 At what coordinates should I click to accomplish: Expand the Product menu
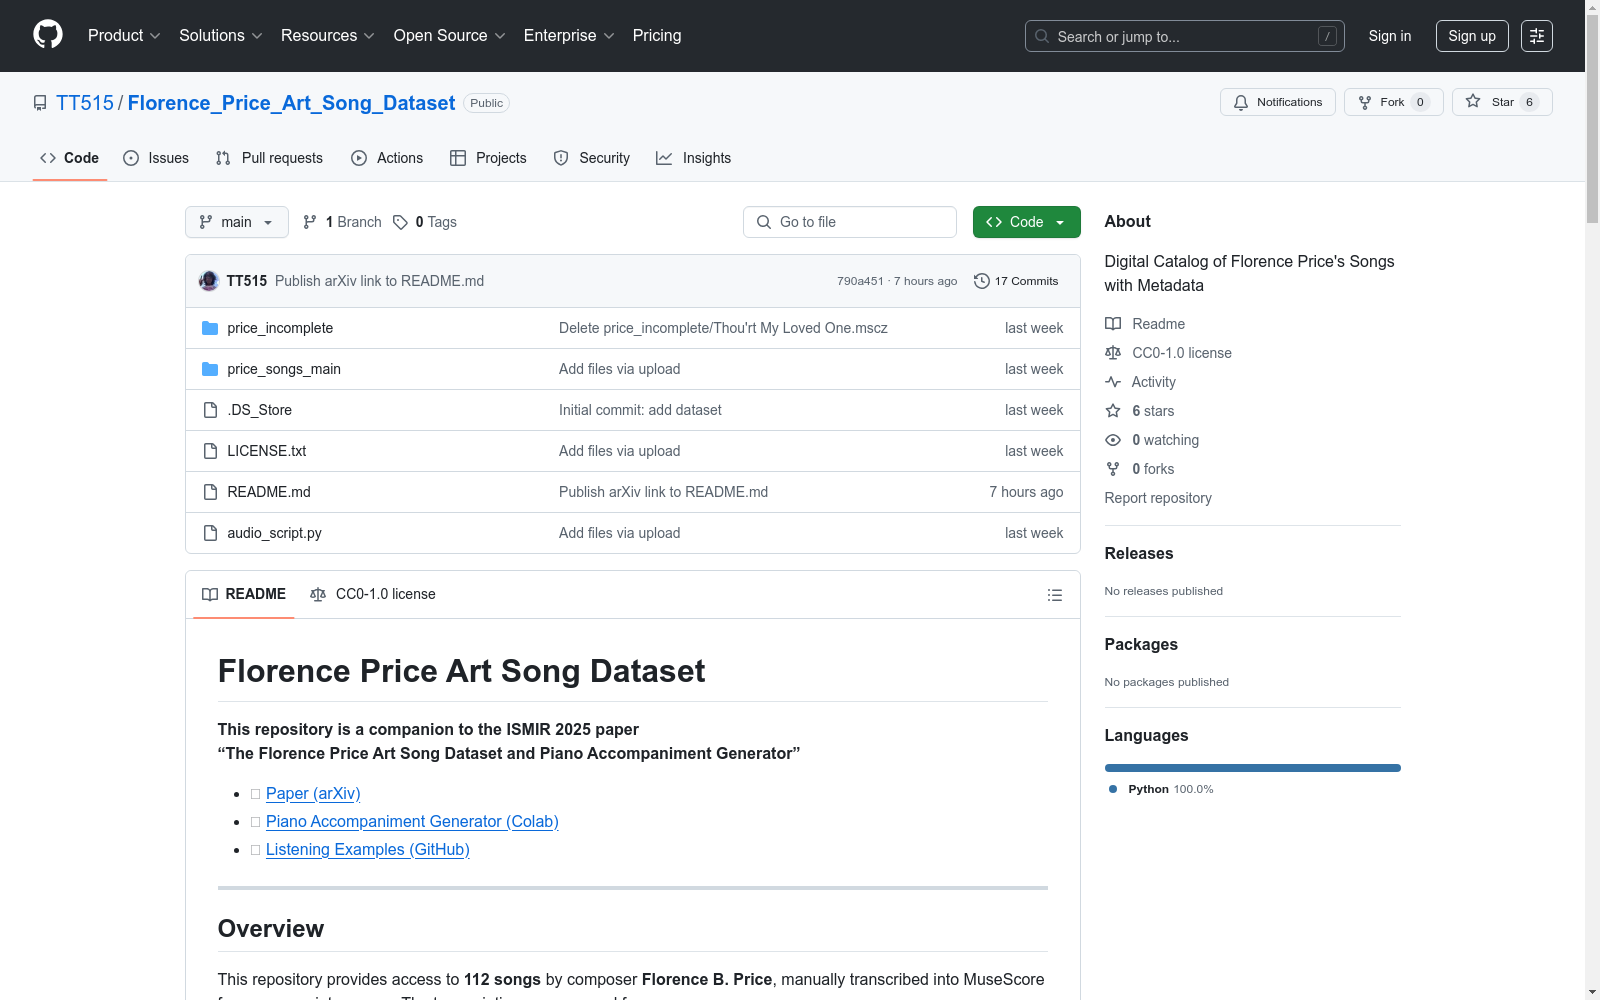click(x=124, y=35)
